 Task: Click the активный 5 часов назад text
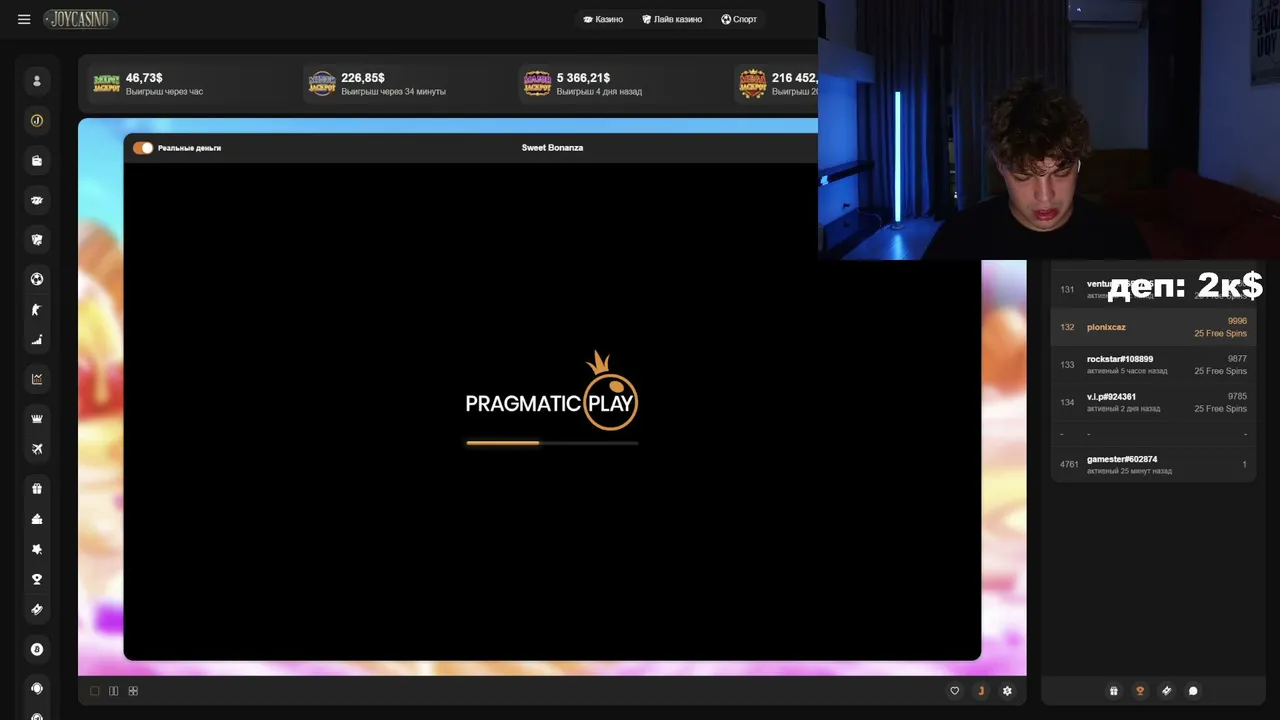(1127, 371)
